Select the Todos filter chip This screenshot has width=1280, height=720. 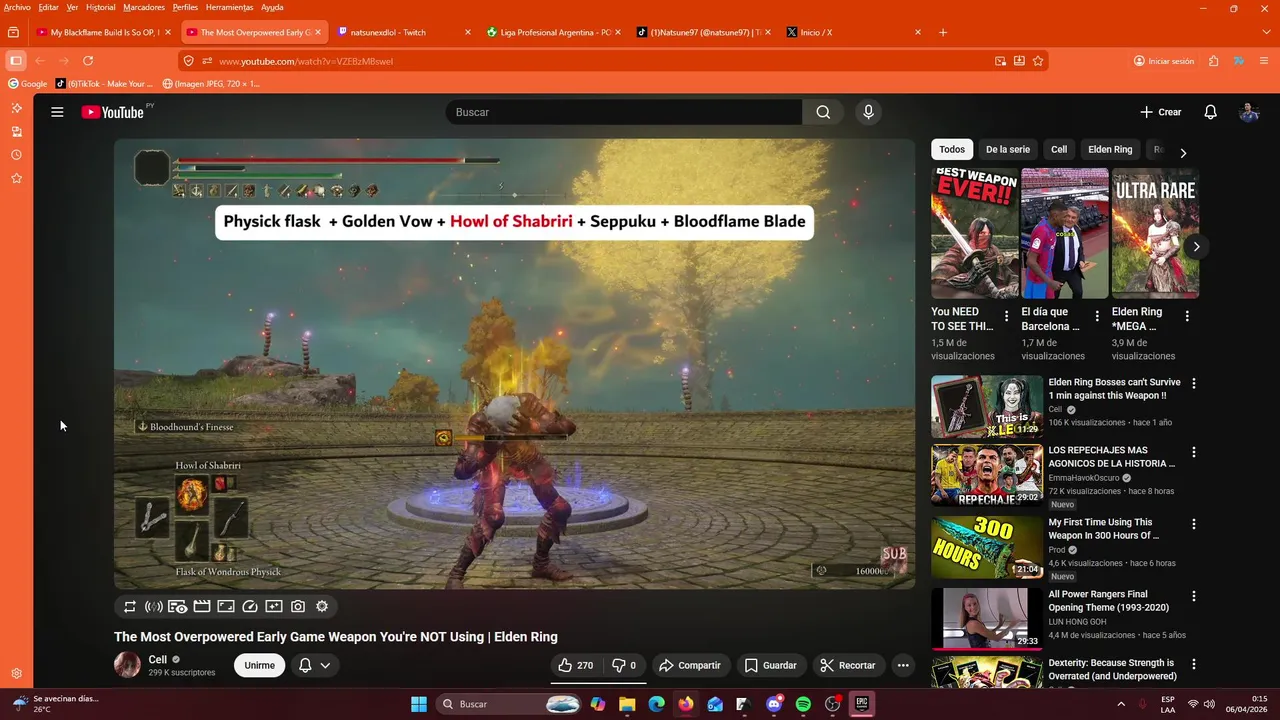tap(952, 149)
